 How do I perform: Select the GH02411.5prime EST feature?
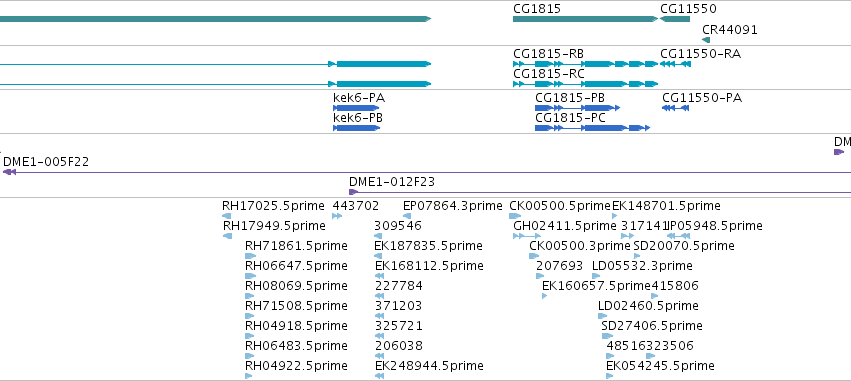tap(526, 236)
